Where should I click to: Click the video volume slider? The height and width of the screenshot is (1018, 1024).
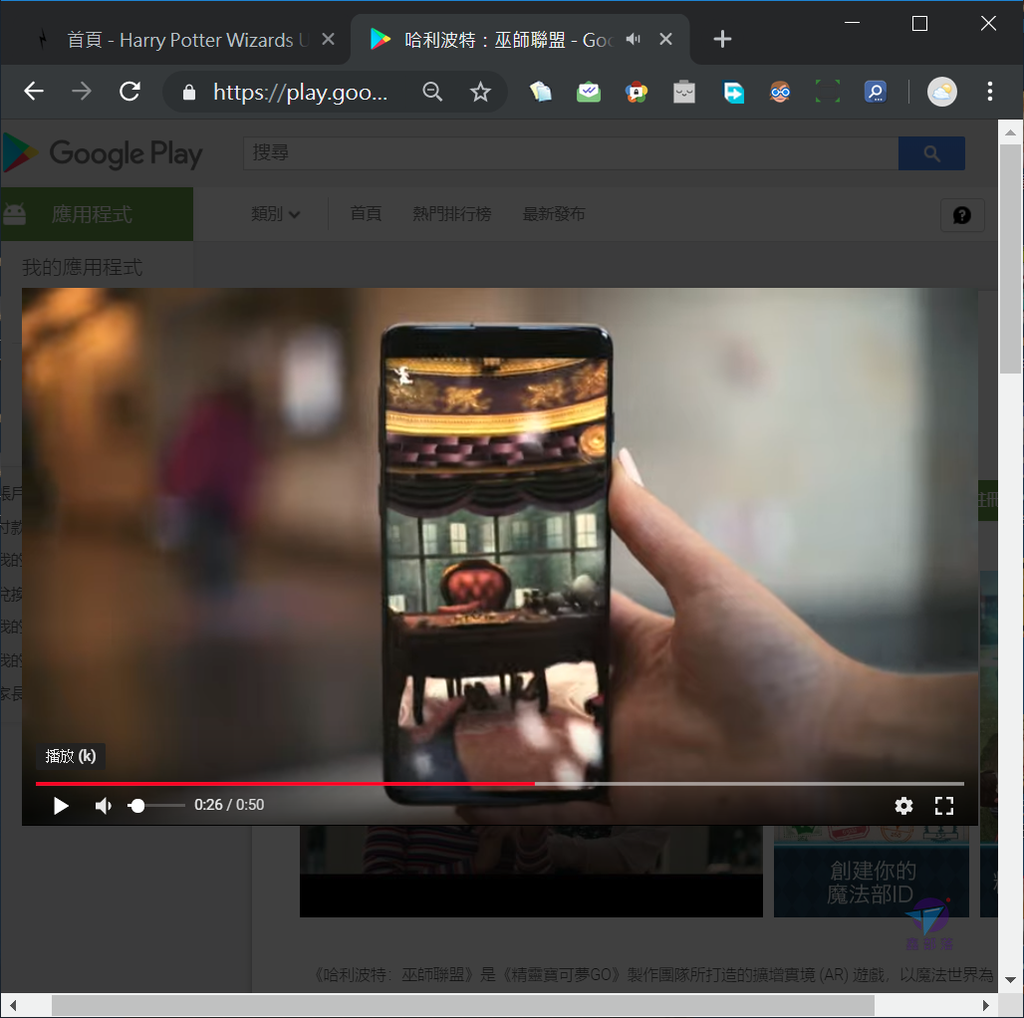point(156,806)
